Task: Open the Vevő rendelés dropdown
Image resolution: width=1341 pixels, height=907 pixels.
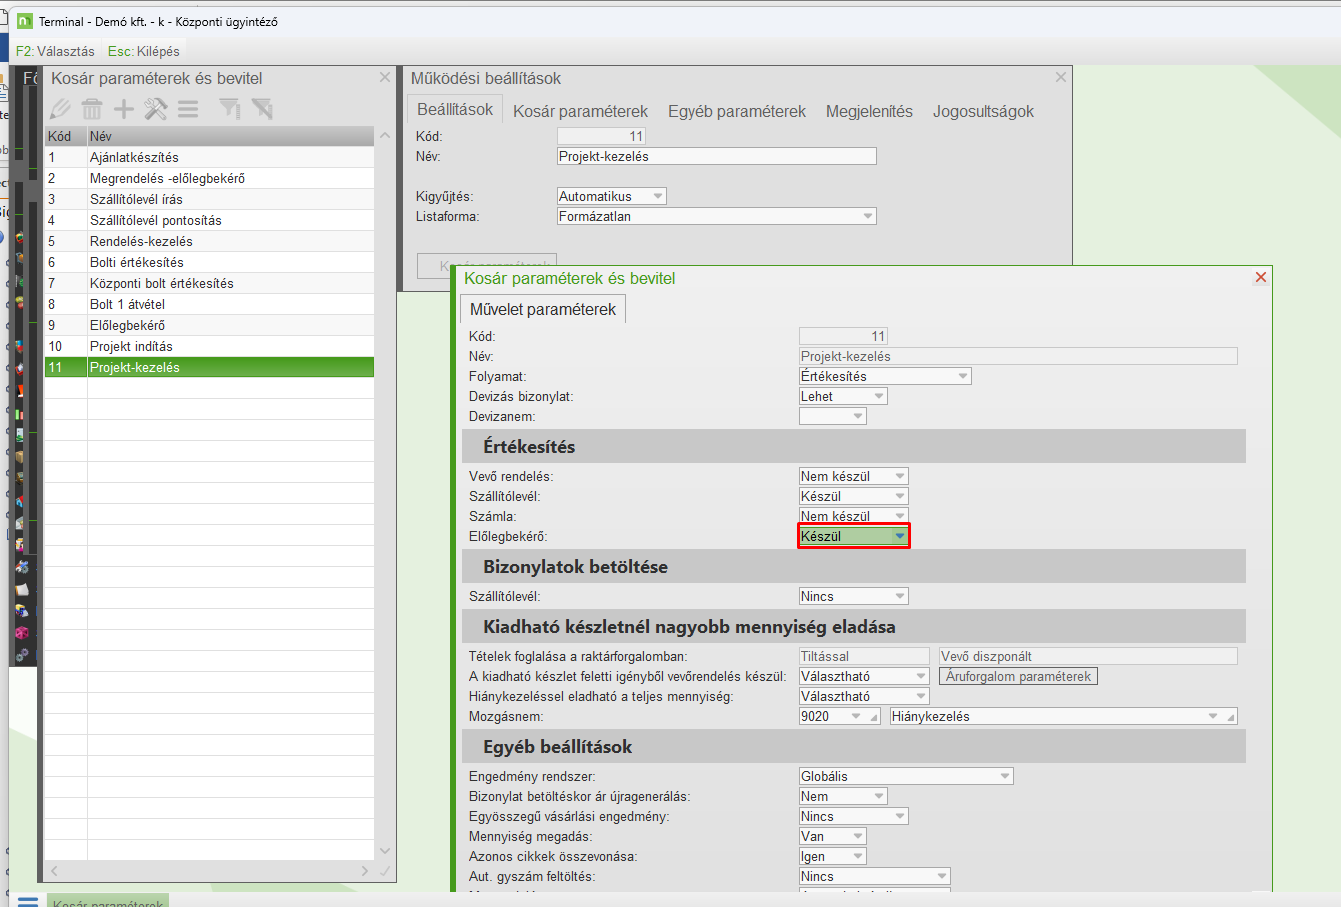Action: pos(899,477)
